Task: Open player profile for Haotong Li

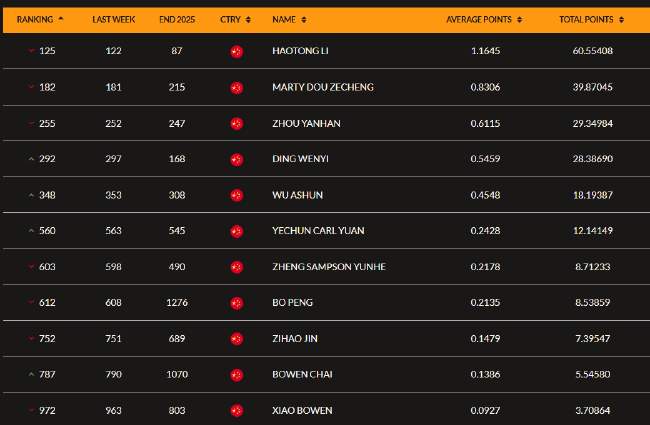Action: coord(300,51)
